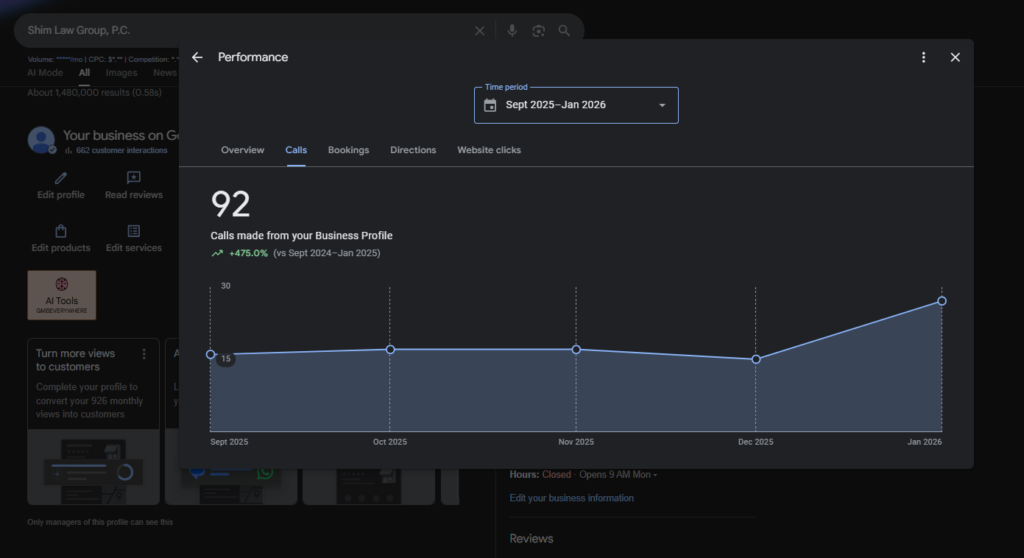Click the business profile avatar
The image size is (1024, 558).
click(41, 140)
